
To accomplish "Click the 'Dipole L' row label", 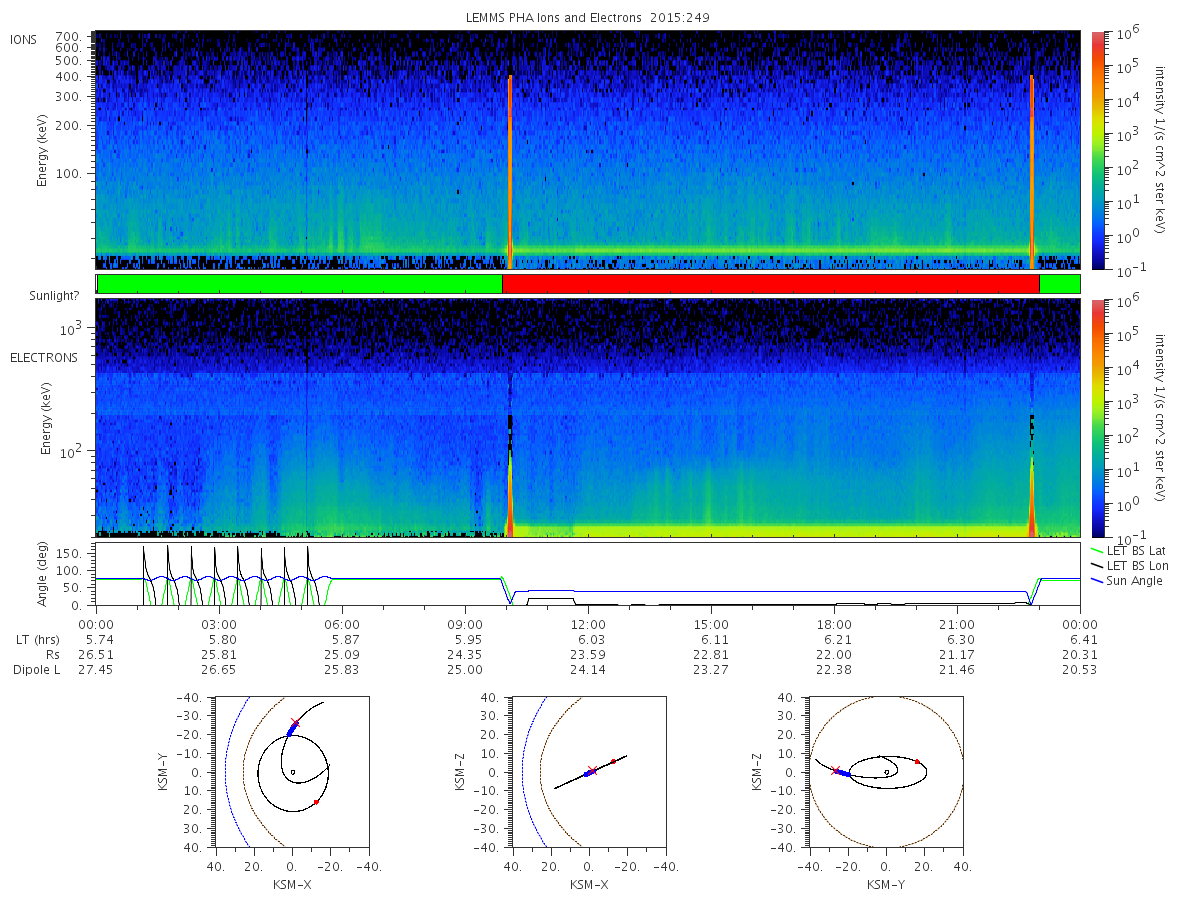I will tap(35, 670).
